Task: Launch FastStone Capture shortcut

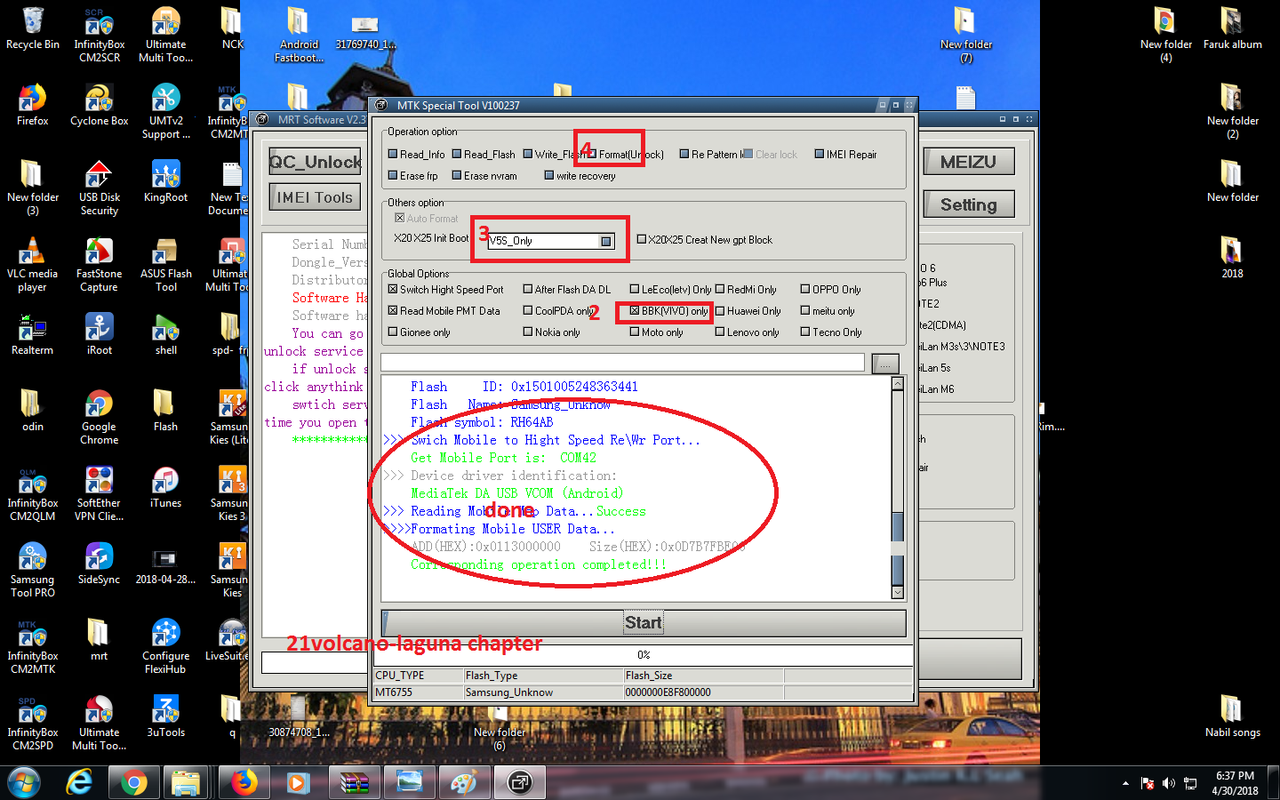Action: tap(99, 264)
